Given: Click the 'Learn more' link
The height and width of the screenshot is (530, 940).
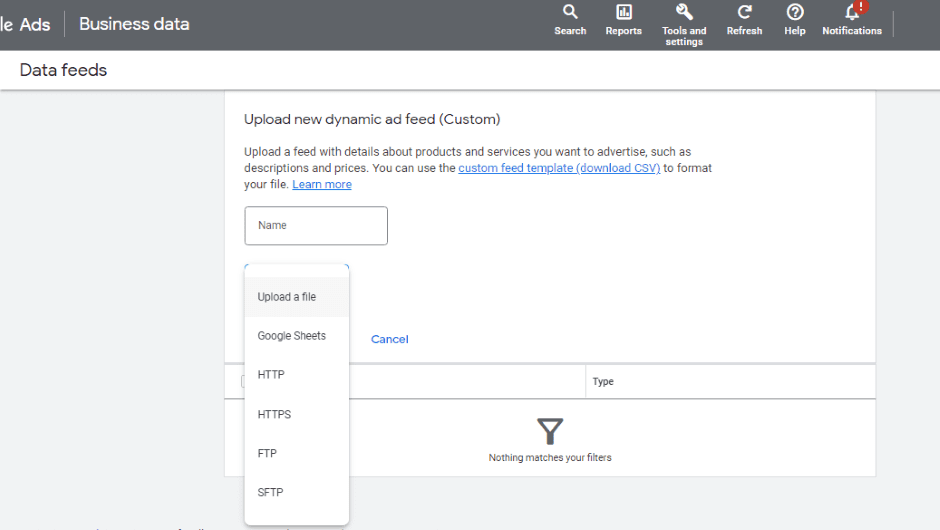Looking at the screenshot, I should [322, 185].
